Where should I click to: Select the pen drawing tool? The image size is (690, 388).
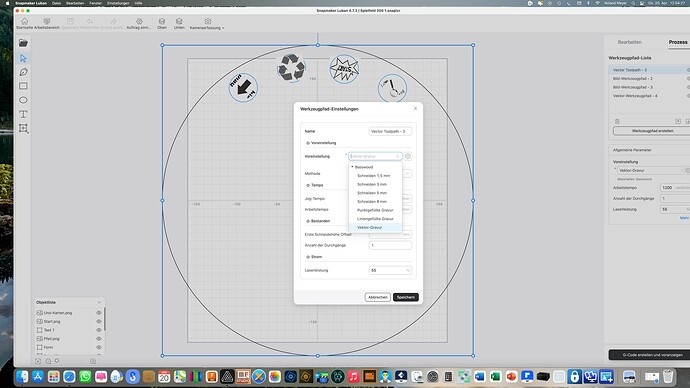tap(23, 72)
